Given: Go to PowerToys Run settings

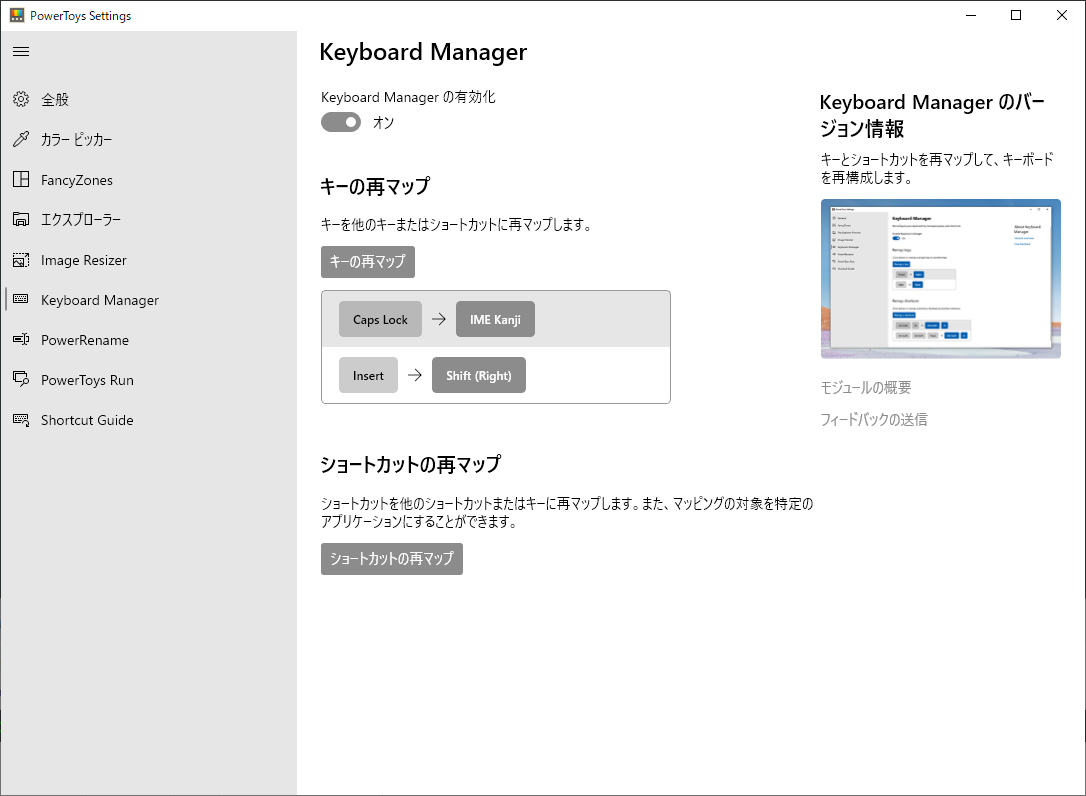Looking at the screenshot, I should tap(149, 380).
